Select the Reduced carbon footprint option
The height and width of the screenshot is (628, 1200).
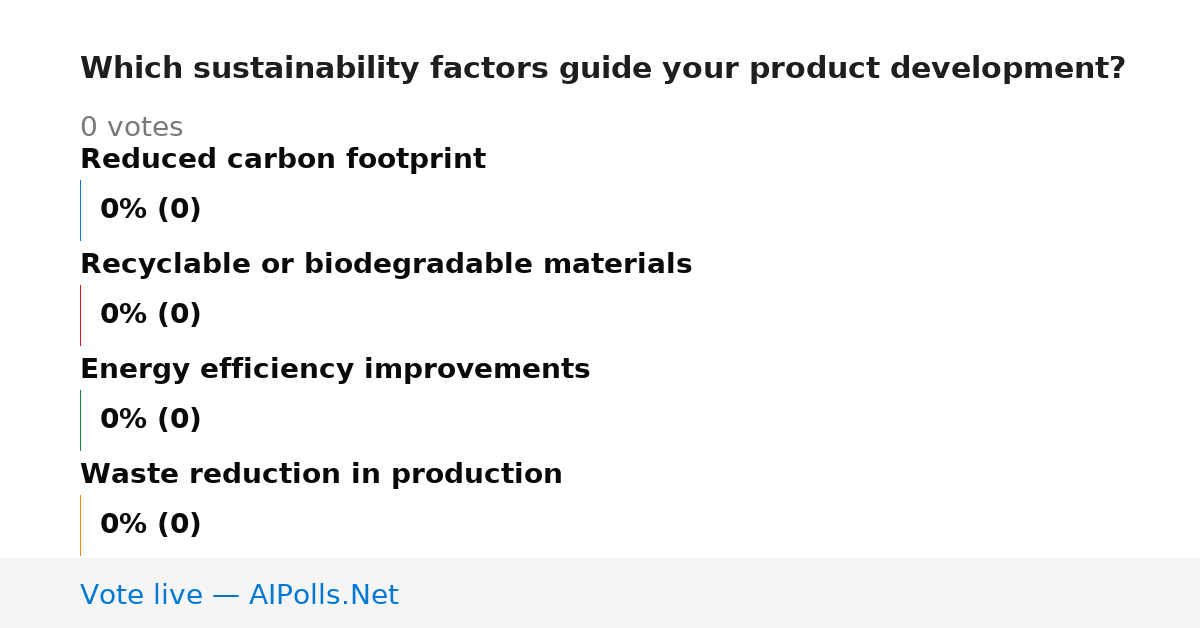(283, 160)
